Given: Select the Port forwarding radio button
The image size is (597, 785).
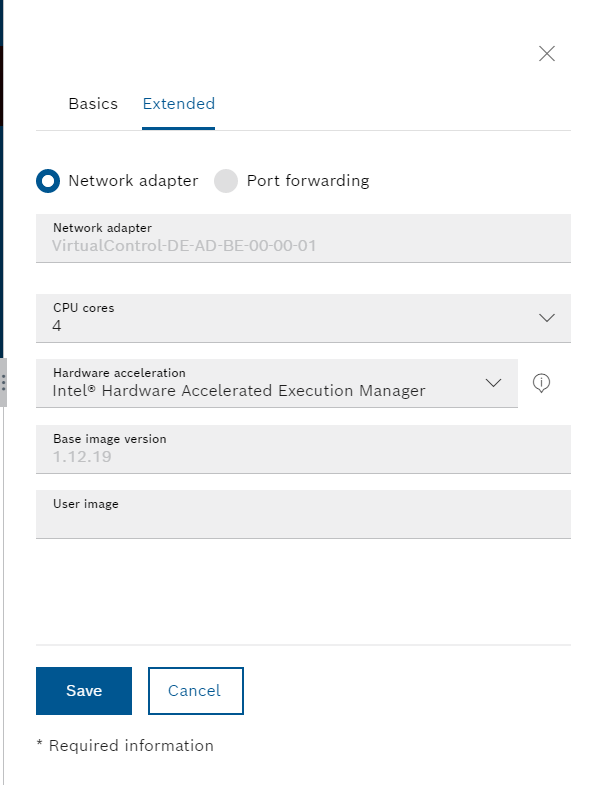Looking at the screenshot, I should (226, 181).
